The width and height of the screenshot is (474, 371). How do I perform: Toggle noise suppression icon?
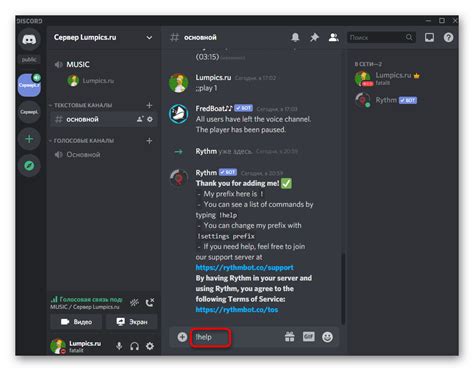[x=134, y=303]
